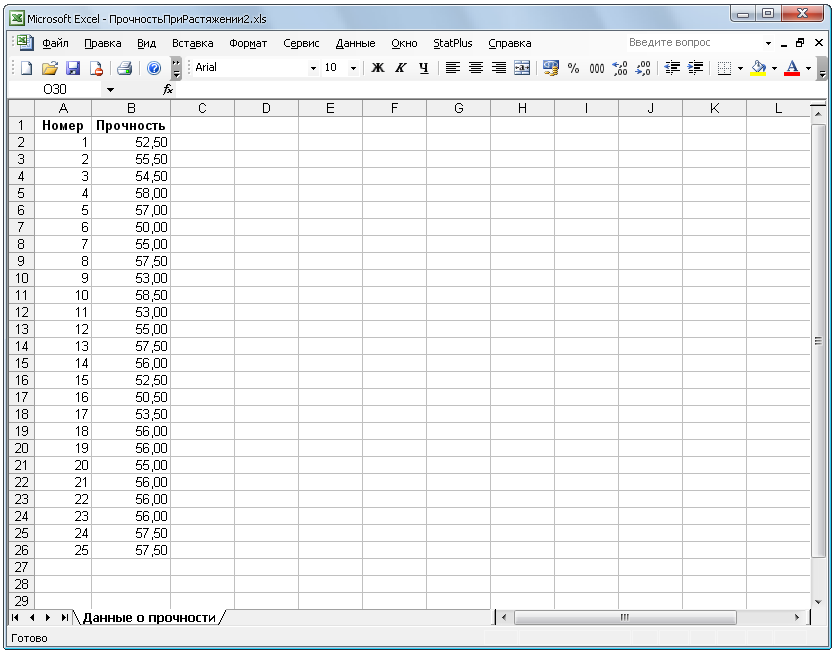Select the cell with value 58,50
This screenshot has height=654, width=835.
pos(131,295)
